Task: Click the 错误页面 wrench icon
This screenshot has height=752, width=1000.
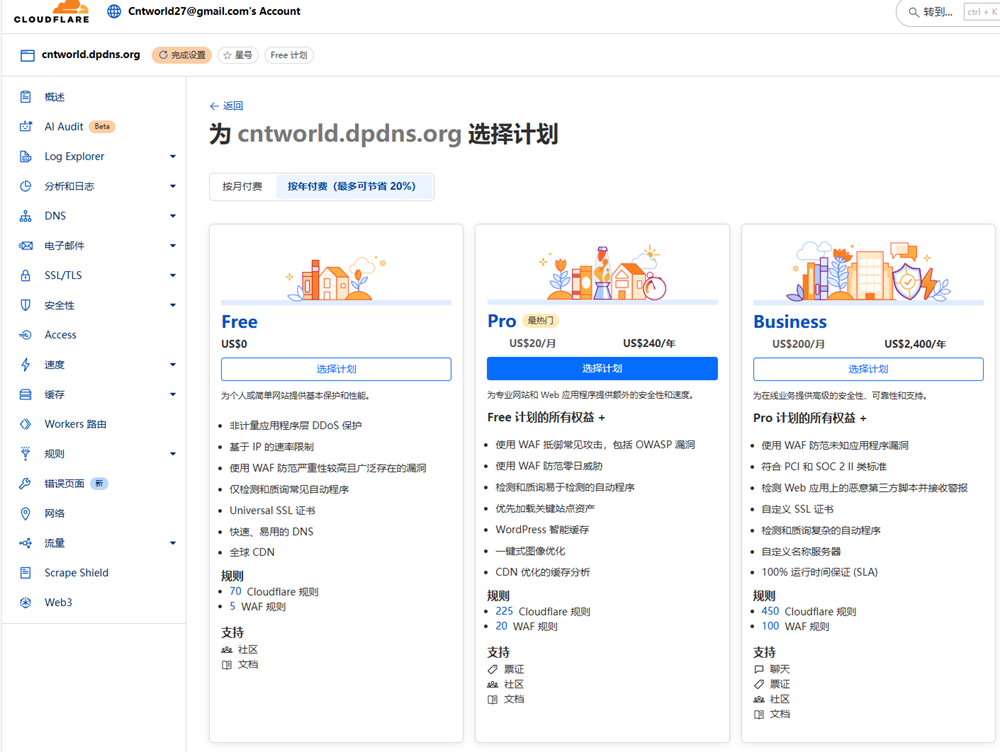Action: click(x=26, y=483)
